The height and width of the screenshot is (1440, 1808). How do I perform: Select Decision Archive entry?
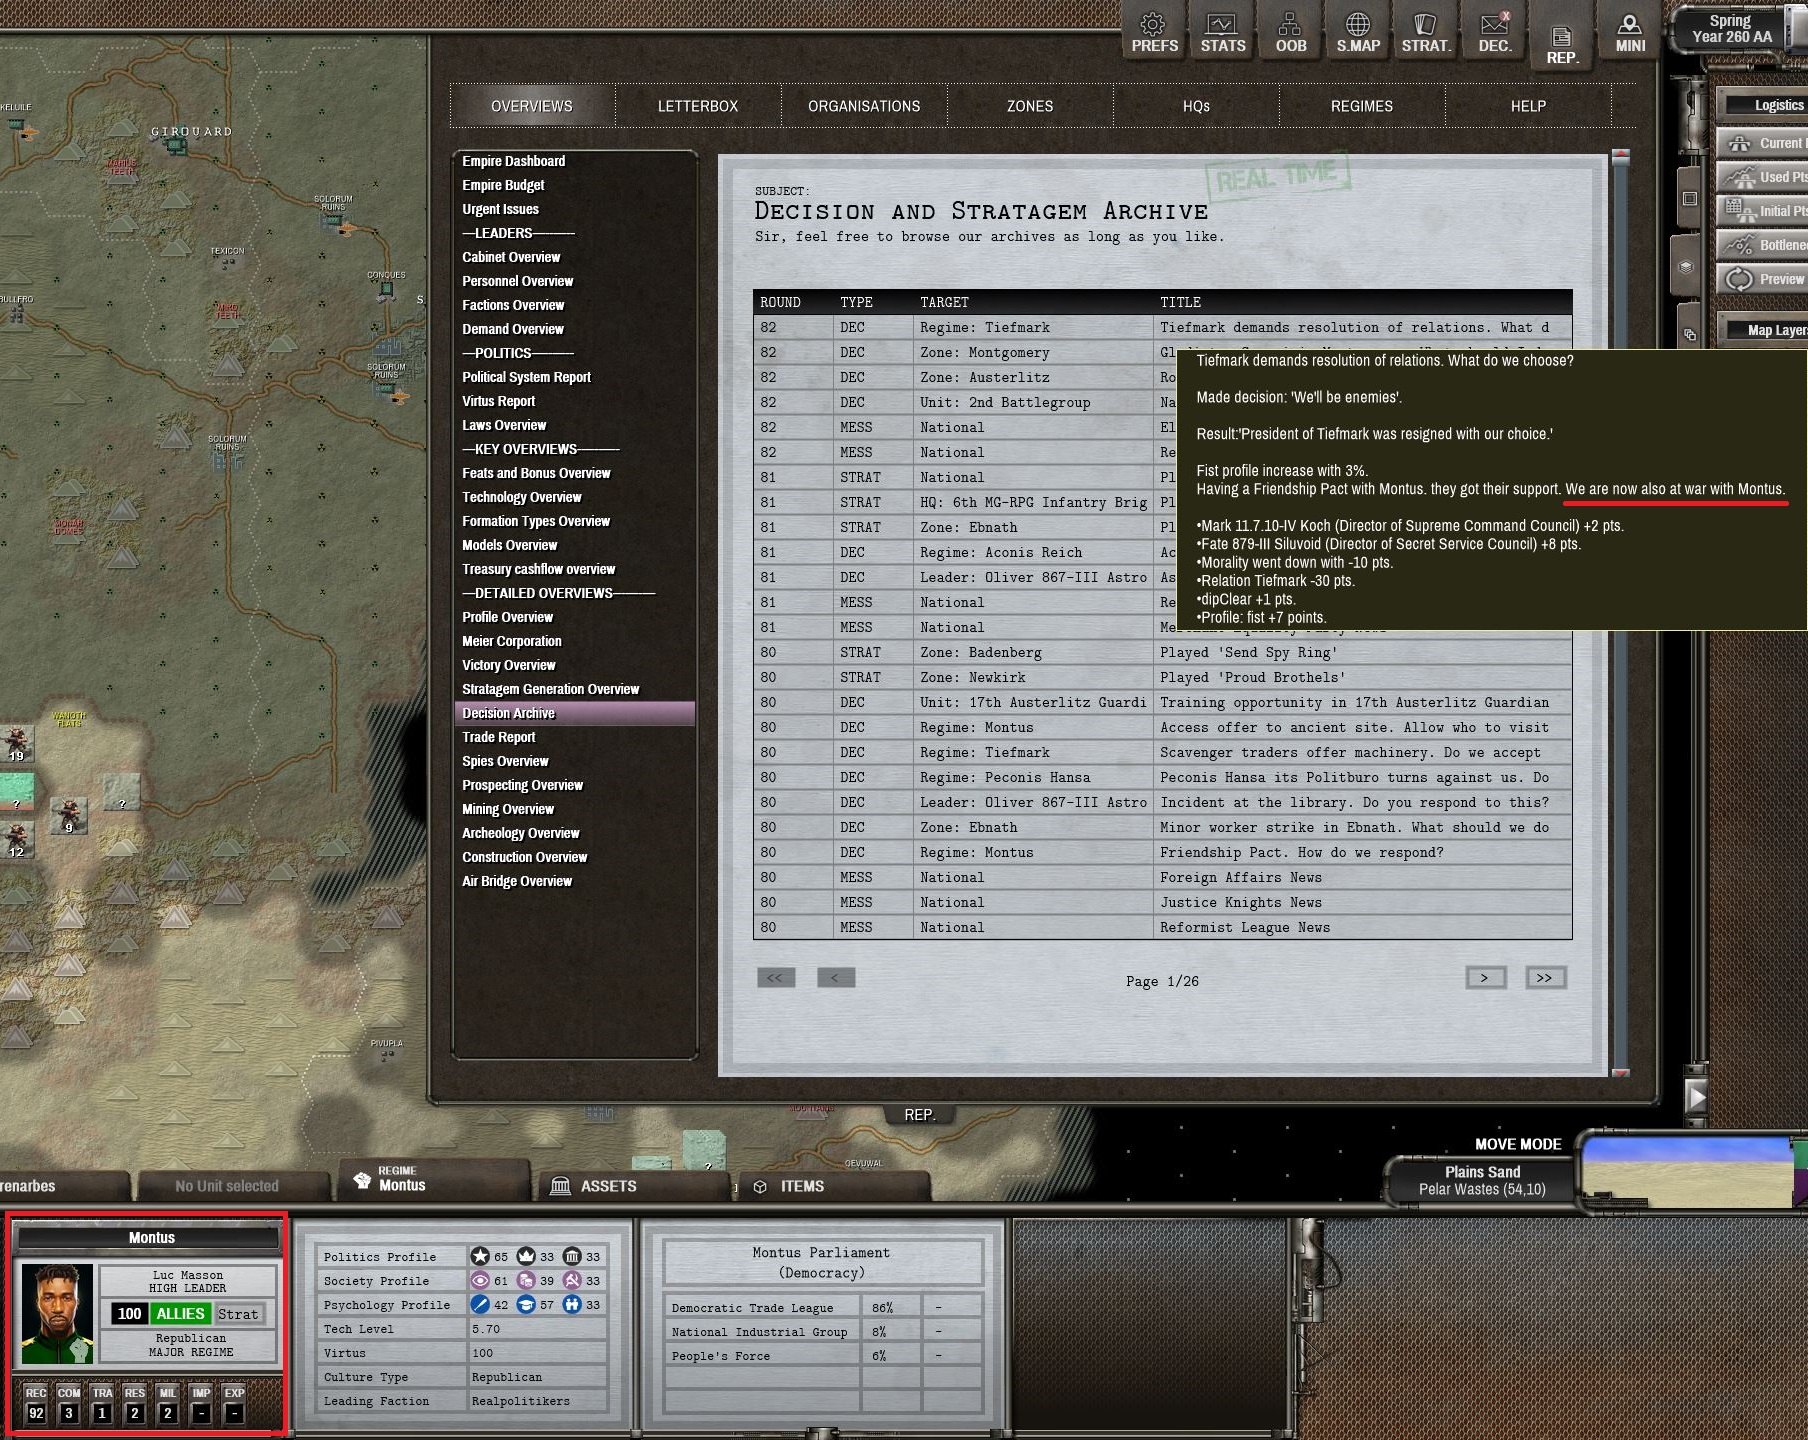(575, 713)
